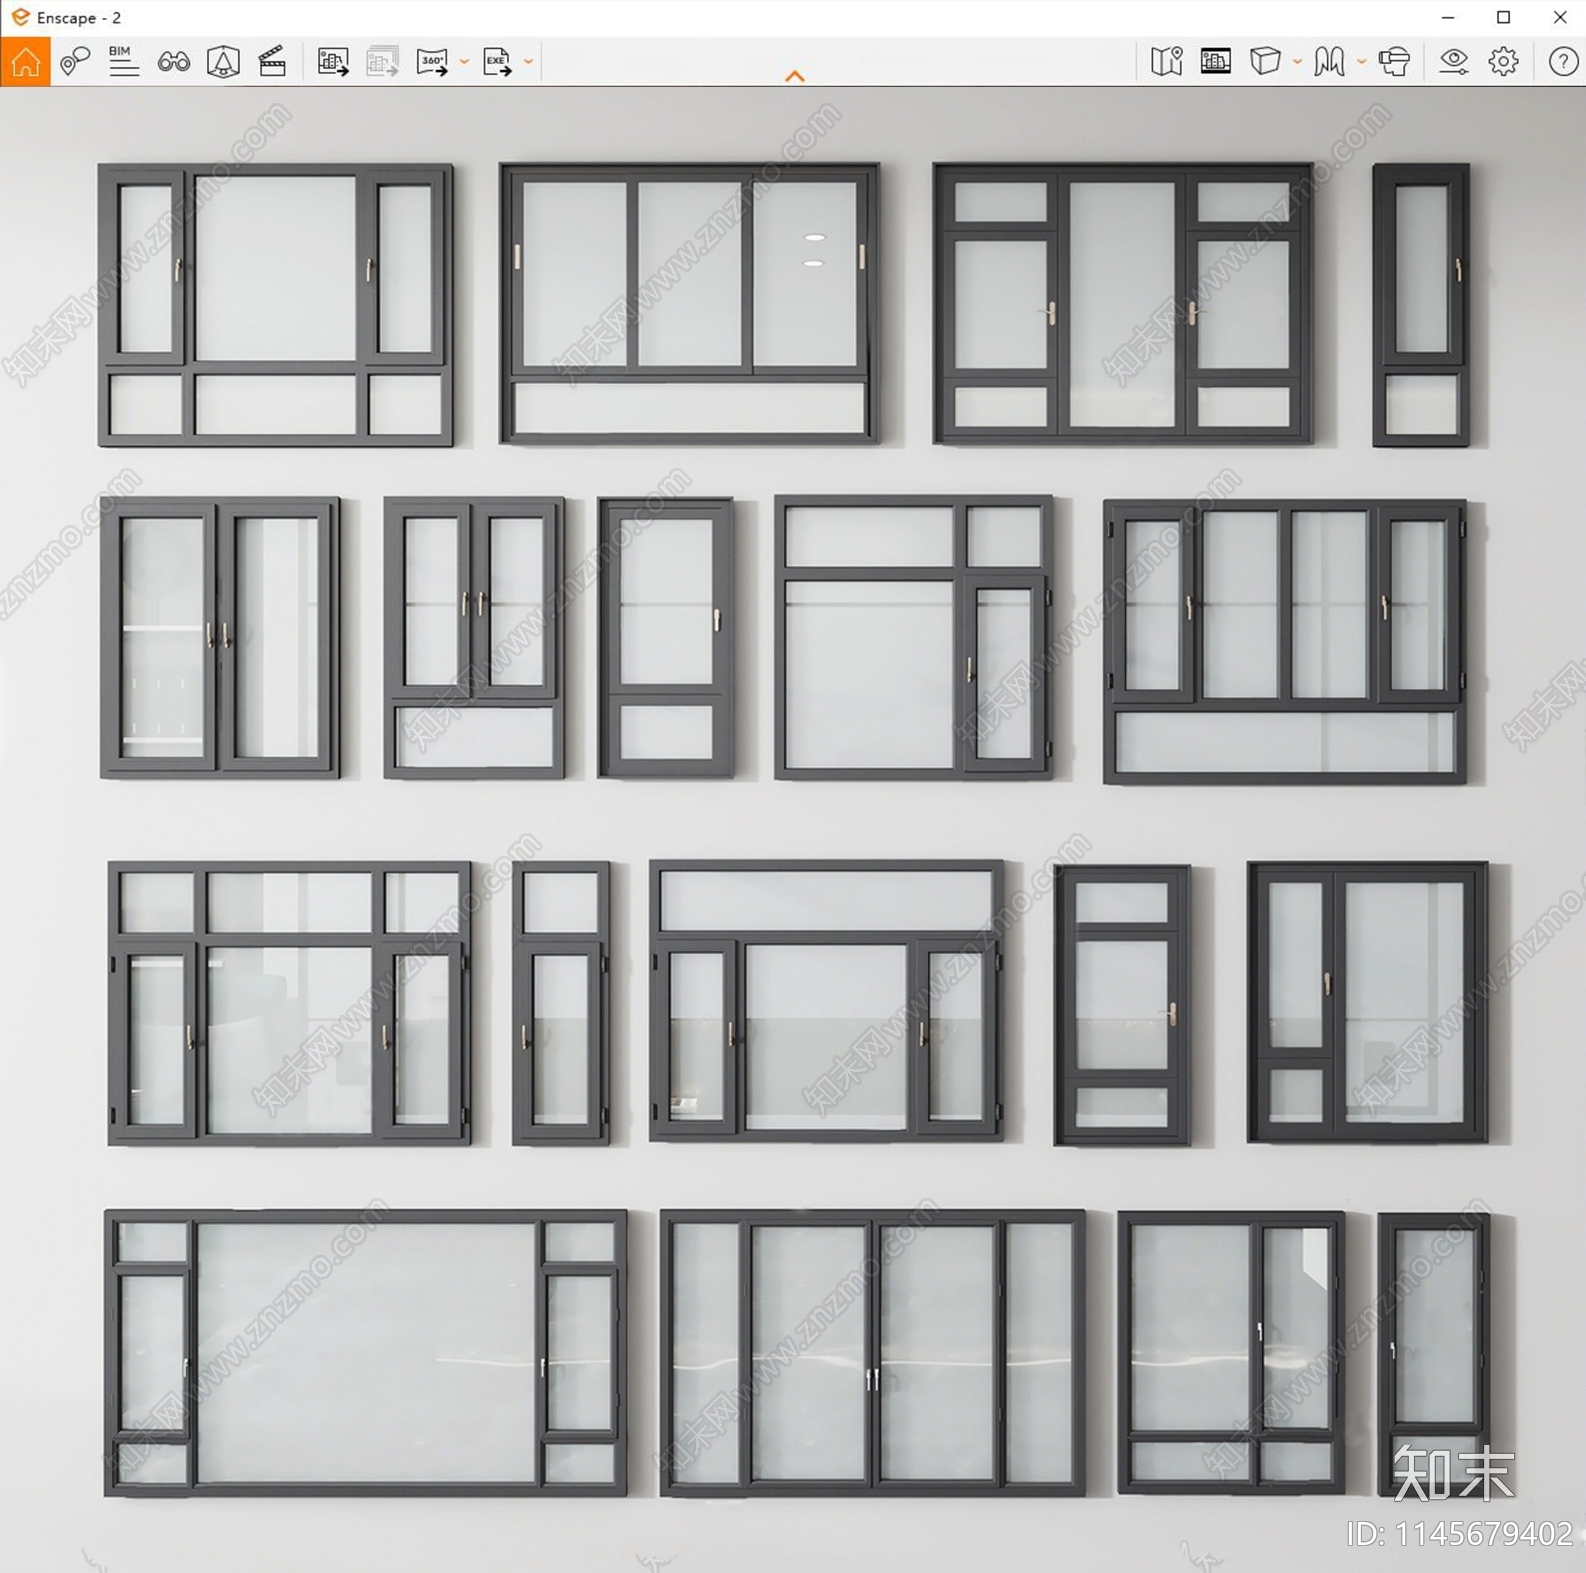1586x1573 pixels.
Task: Open visual settings with the eye icon
Action: tap(1454, 62)
